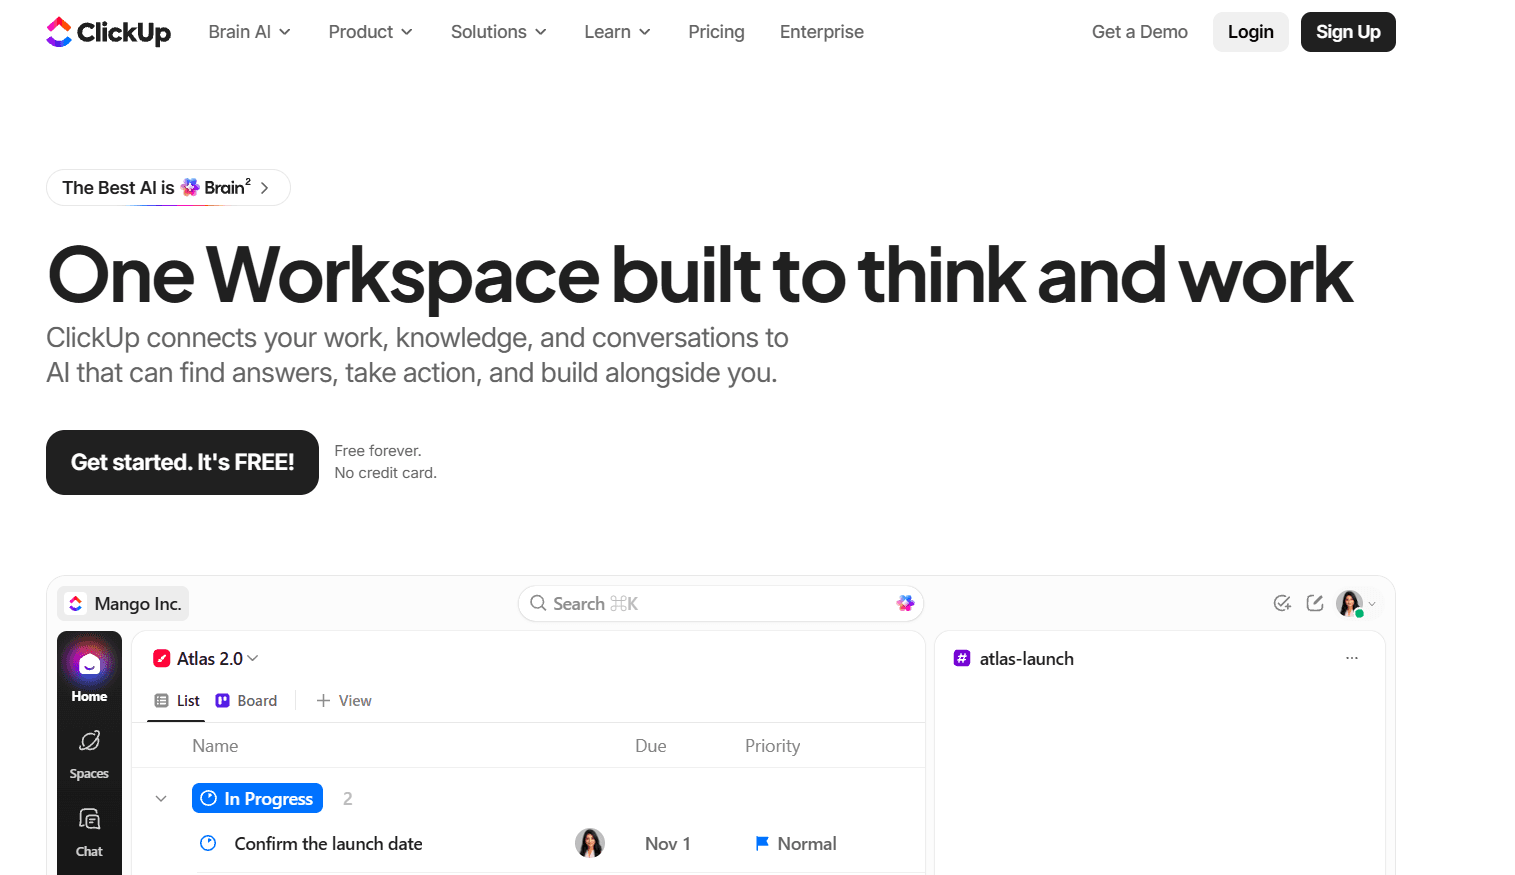Click the Sign Up button
The height and width of the screenshot is (875, 1515).
[x=1348, y=32]
